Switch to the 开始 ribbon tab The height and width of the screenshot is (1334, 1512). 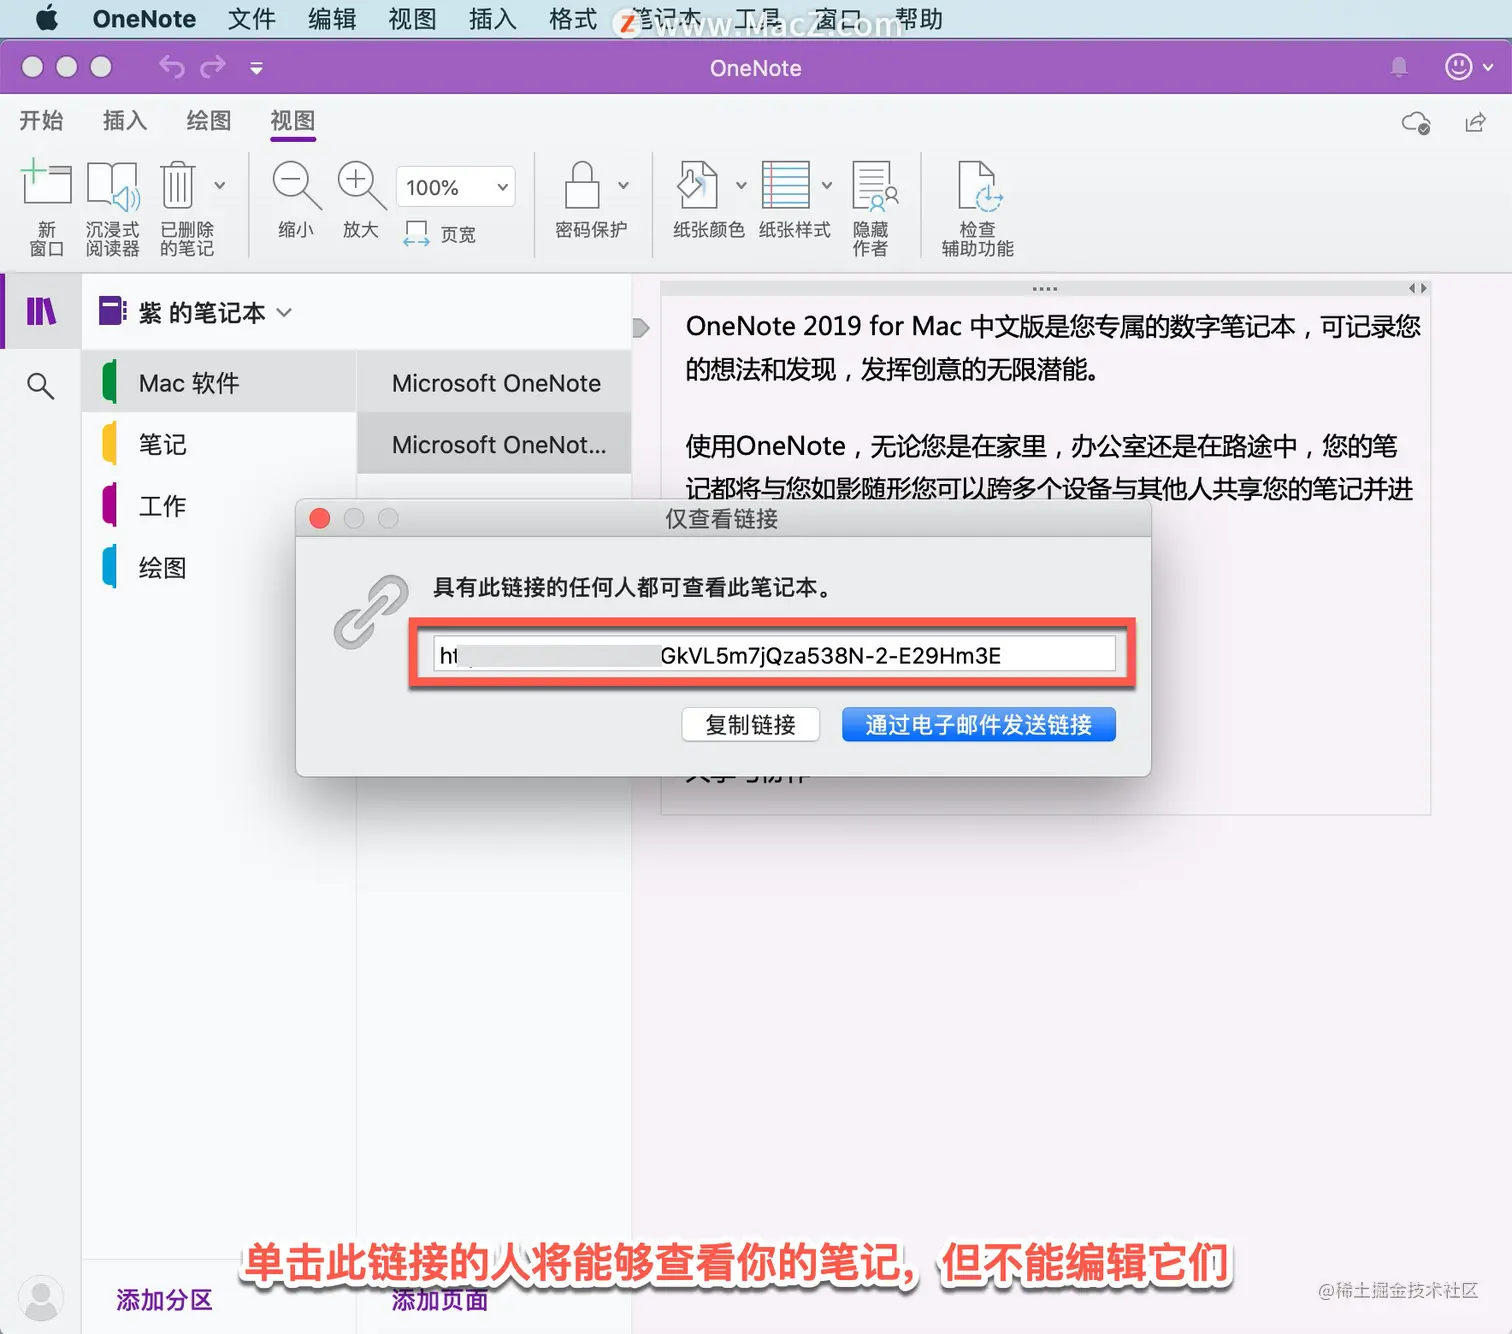41,121
